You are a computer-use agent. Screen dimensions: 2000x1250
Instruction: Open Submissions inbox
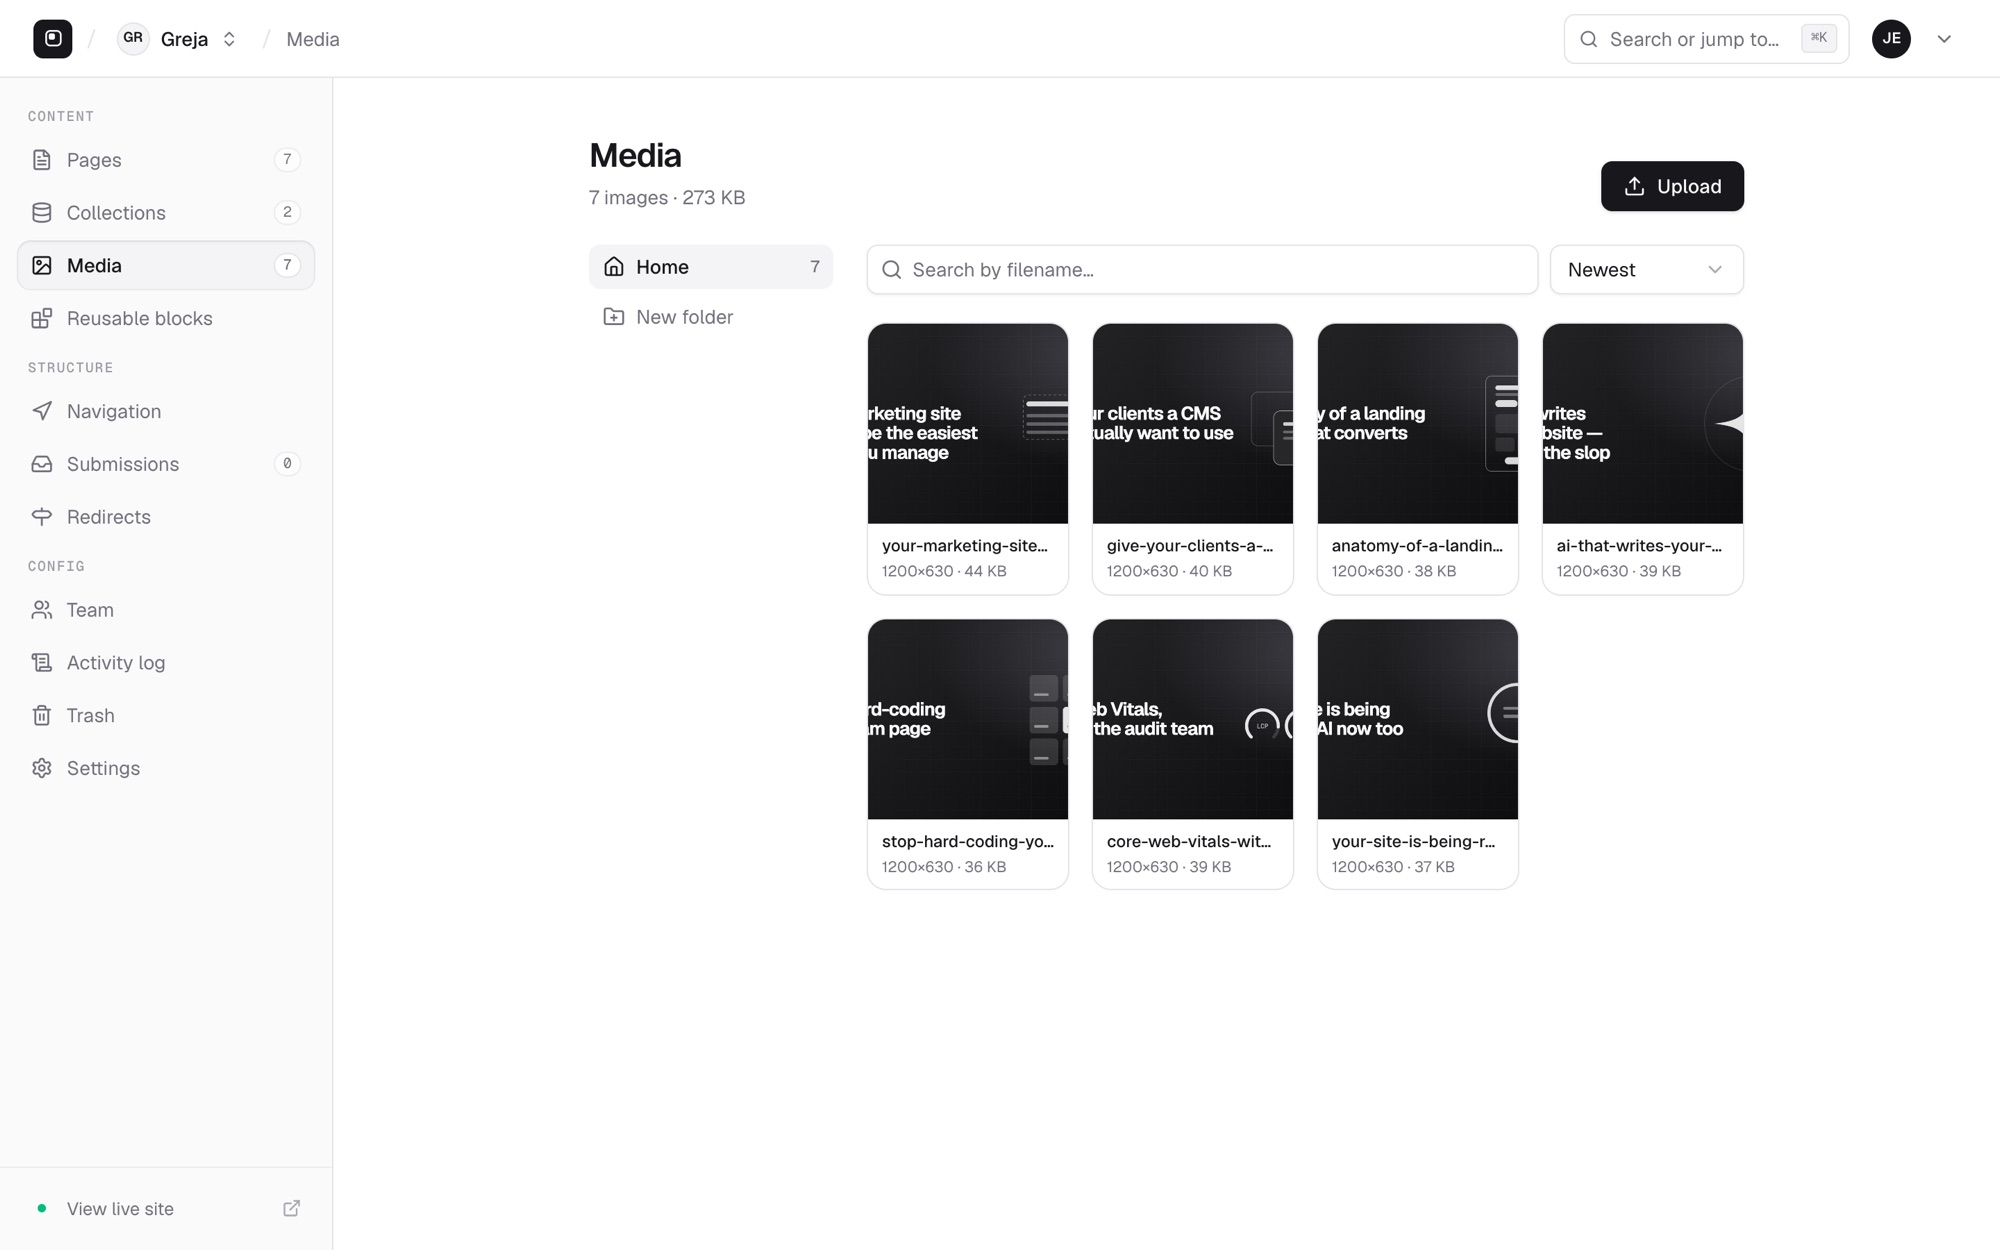pyautogui.click(x=166, y=464)
